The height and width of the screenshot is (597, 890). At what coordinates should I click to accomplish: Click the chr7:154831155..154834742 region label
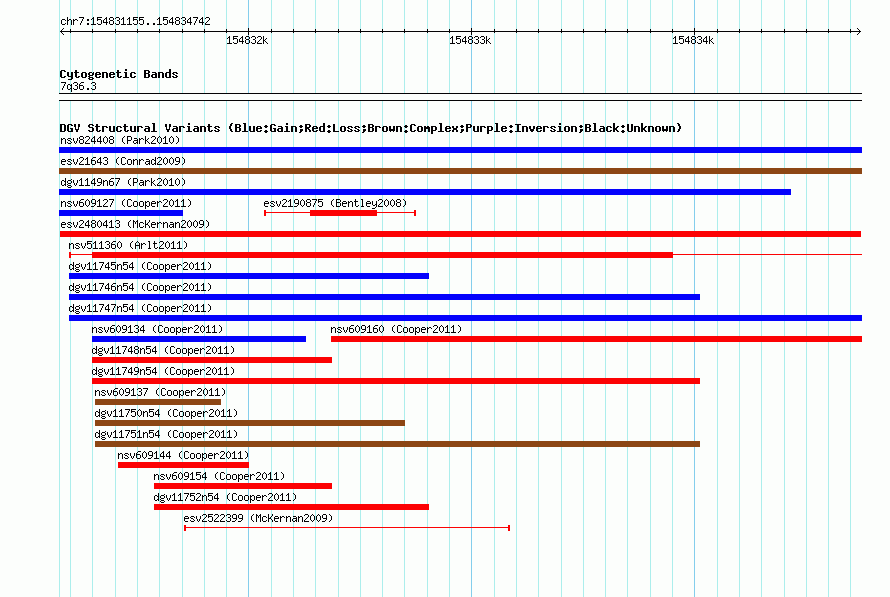[x=135, y=22]
